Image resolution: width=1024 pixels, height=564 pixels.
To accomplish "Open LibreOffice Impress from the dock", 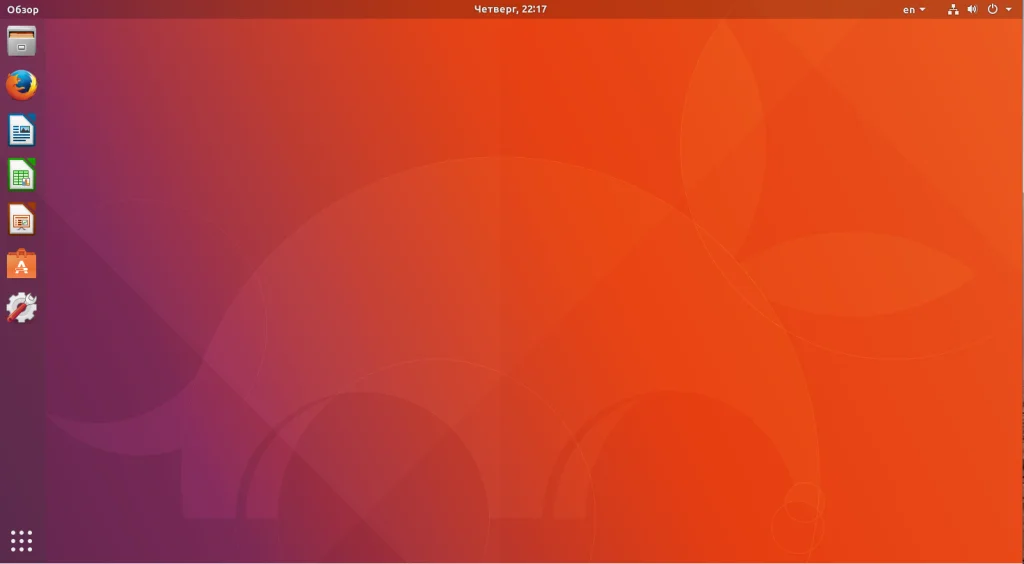I will [x=22, y=219].
